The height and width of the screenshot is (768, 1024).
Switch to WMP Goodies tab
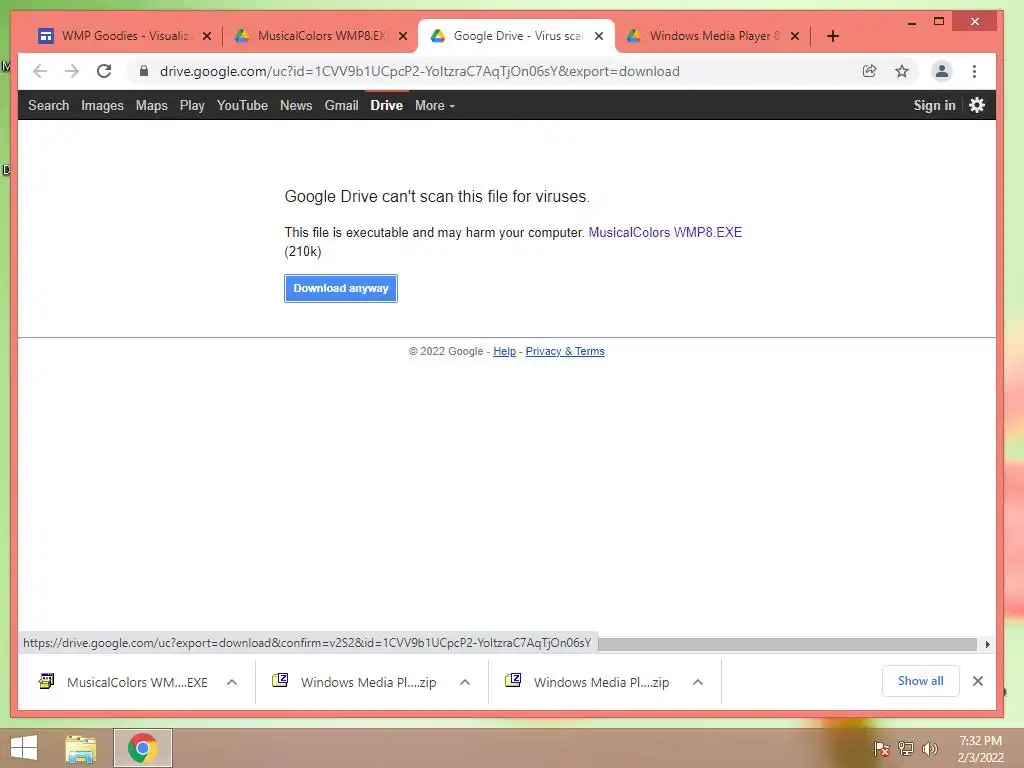pyautogui.click(x=124, y=36)
